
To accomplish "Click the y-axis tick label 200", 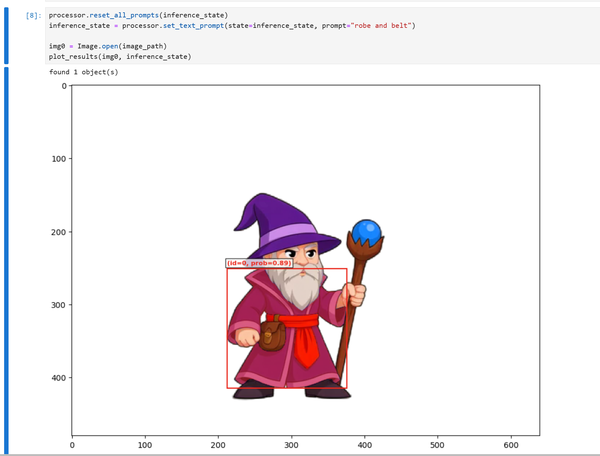I will (56, 232).
